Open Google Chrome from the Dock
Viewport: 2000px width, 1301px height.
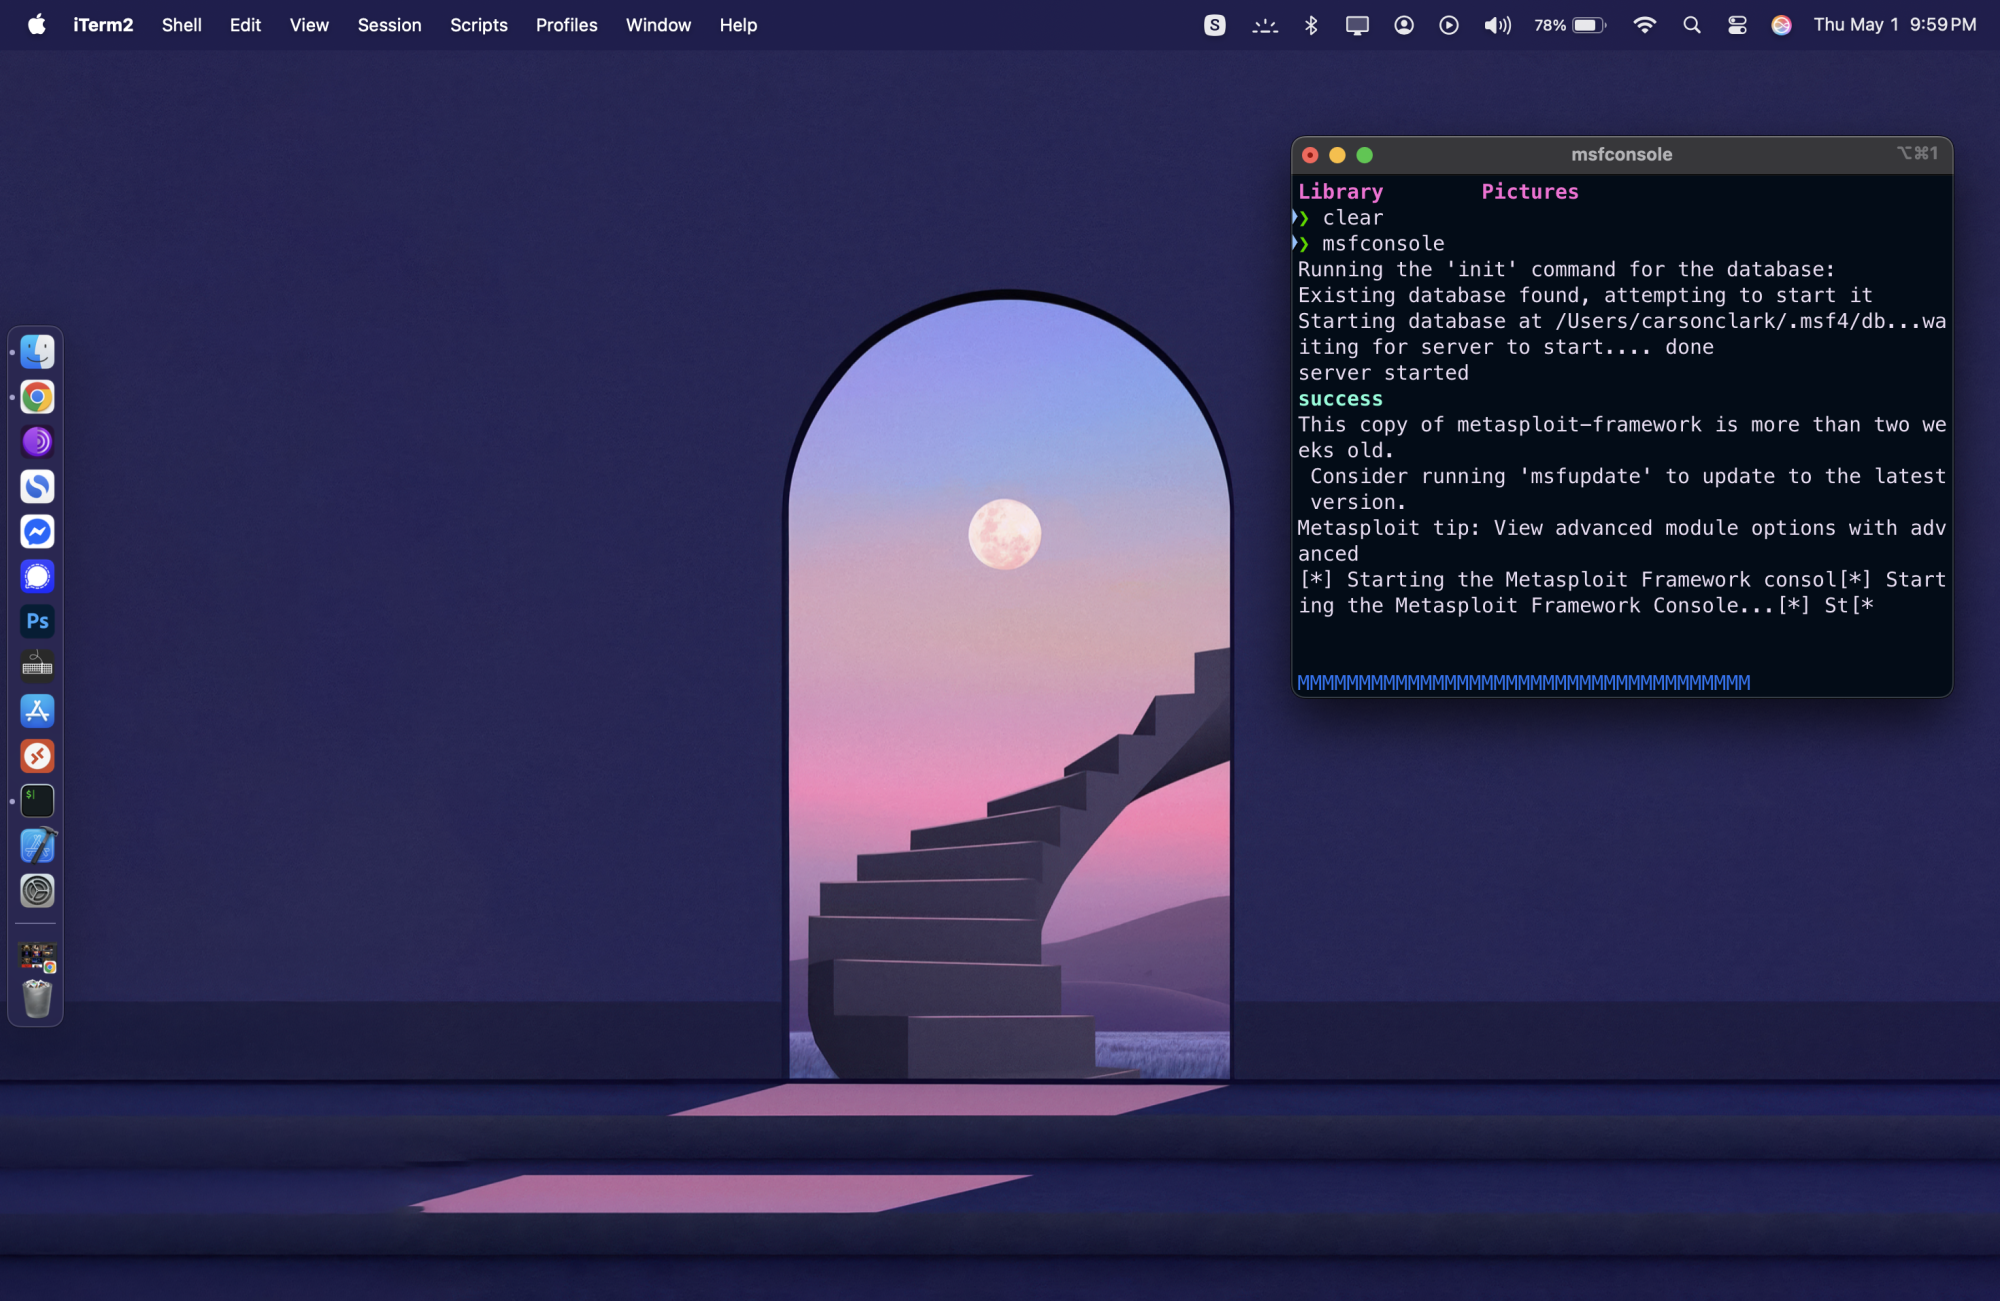[x=37, y=396]
